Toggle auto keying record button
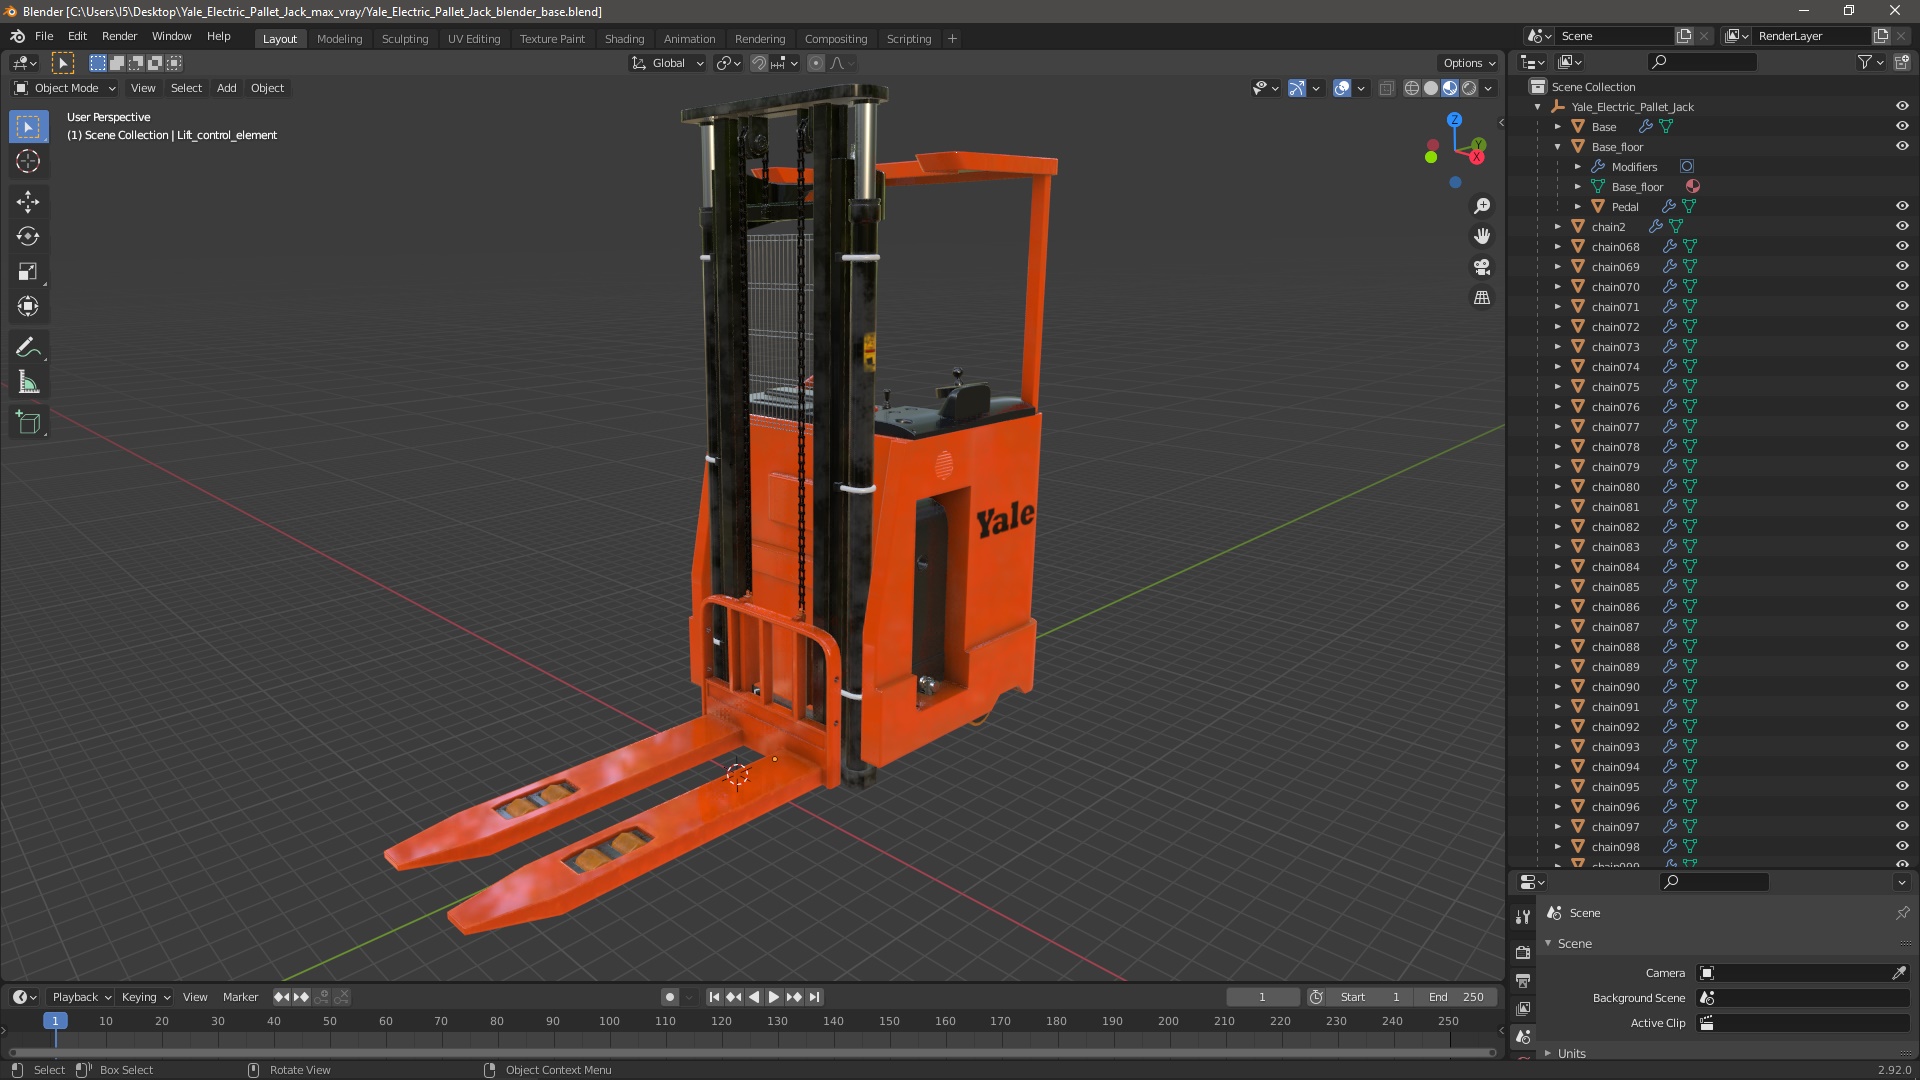This screenshot has height=1080, width=1920. (670, 997)
